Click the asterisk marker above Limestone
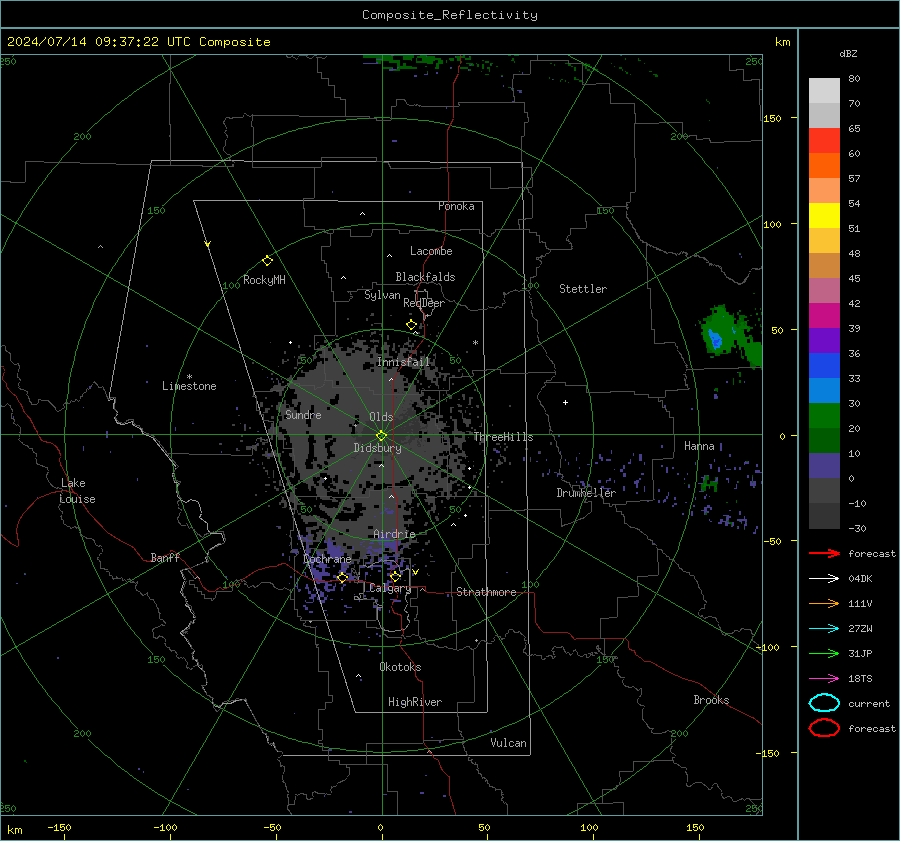 click(x=189, y=377)
